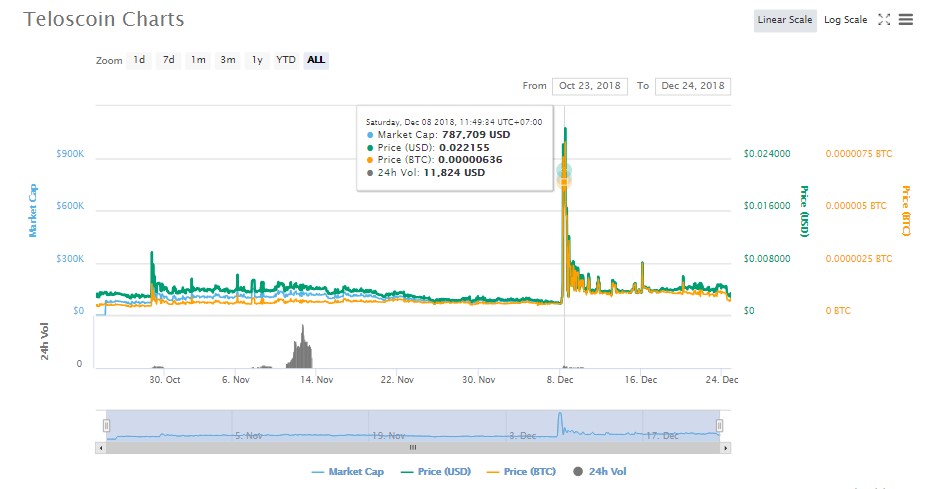Click the 24h Vol axis title

point(45,341)
